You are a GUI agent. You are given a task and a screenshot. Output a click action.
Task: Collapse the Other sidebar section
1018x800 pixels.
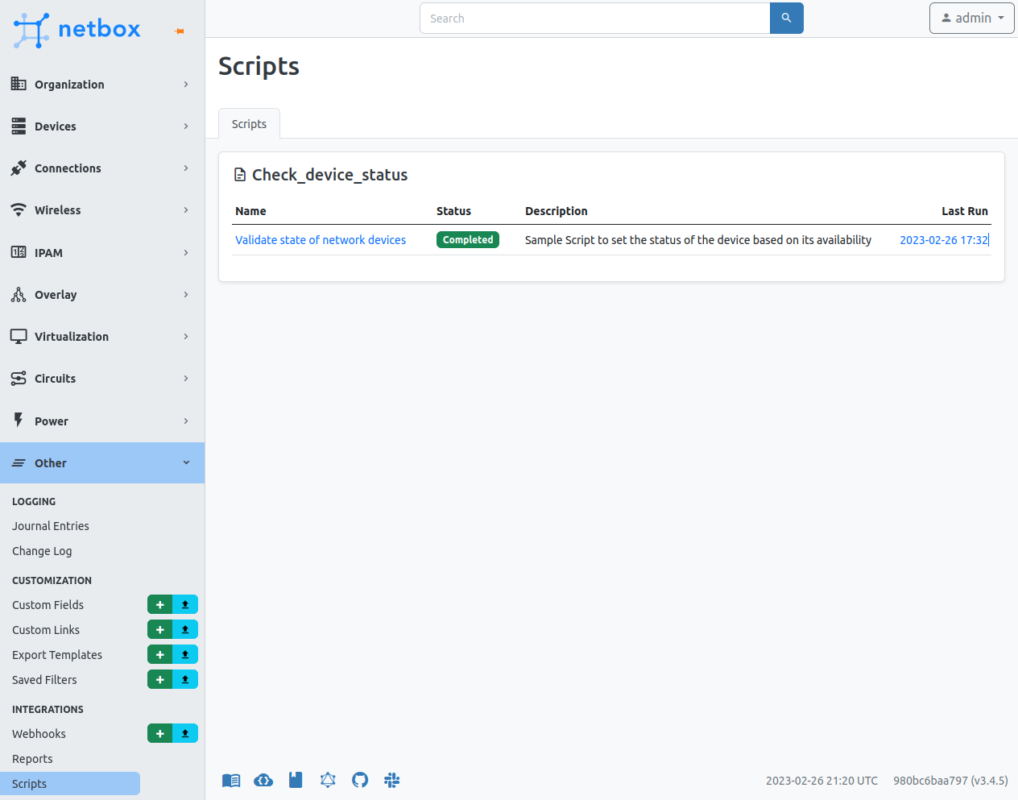100,462
